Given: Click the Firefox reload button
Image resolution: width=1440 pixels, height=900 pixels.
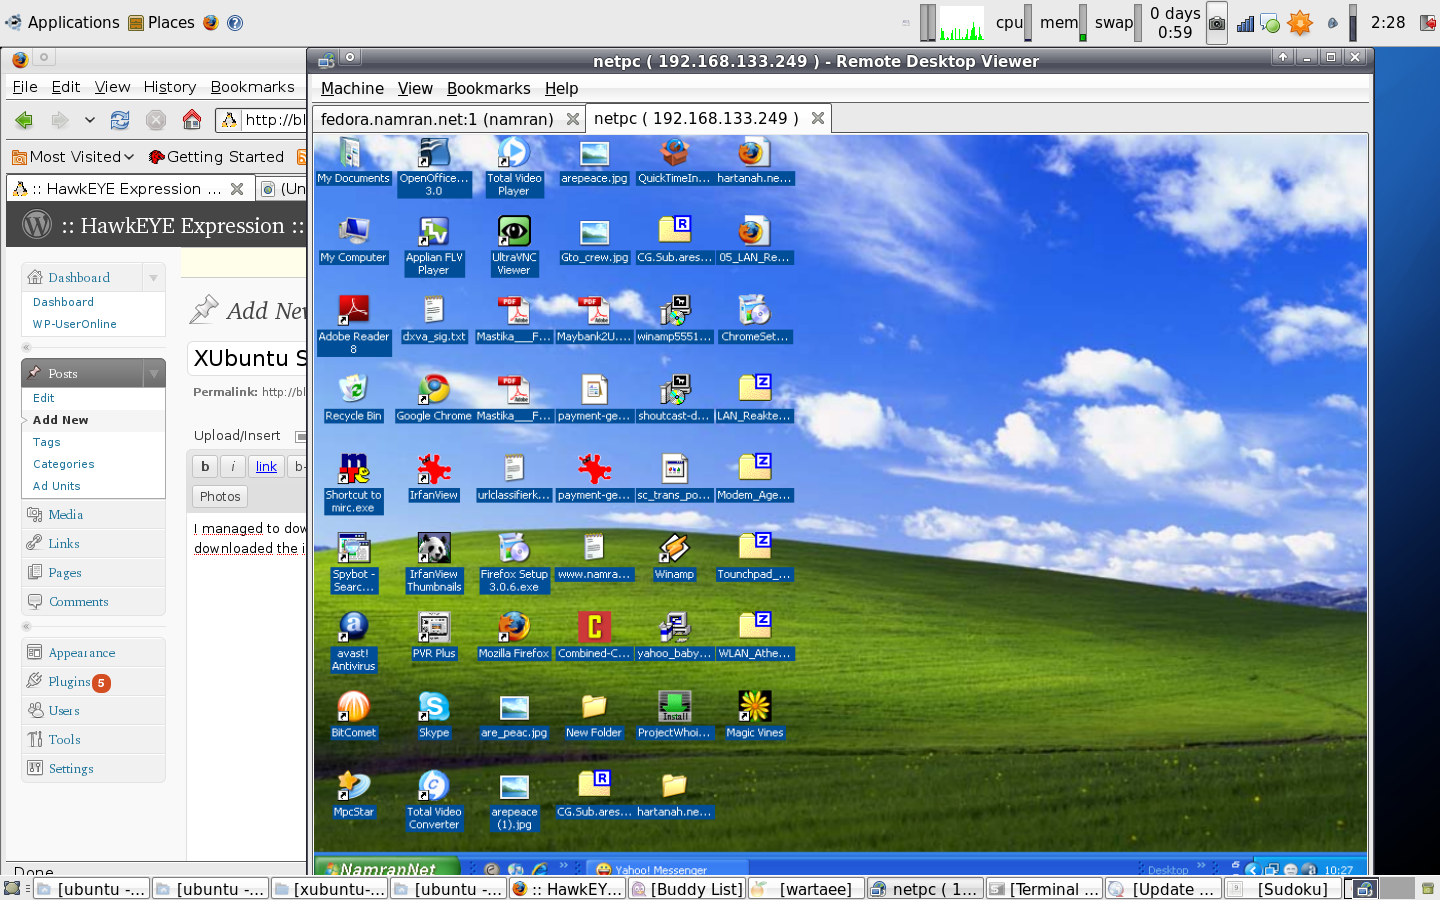Looking at the screenshot, I should 120,120.
